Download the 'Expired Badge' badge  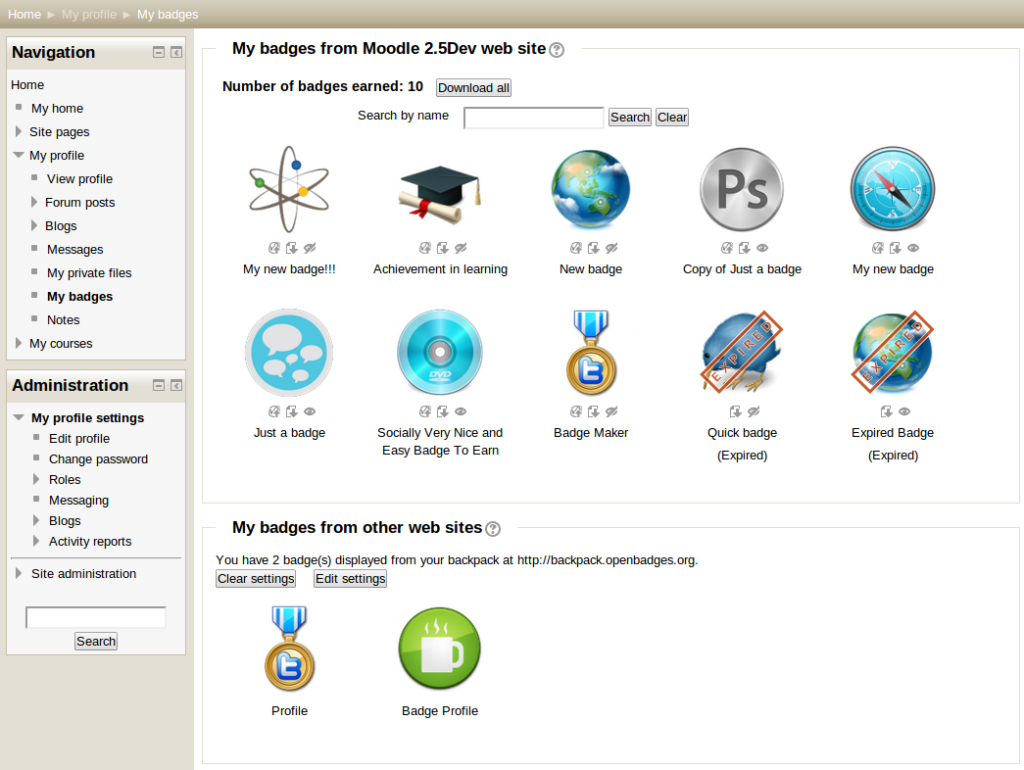tap(886, 411)
